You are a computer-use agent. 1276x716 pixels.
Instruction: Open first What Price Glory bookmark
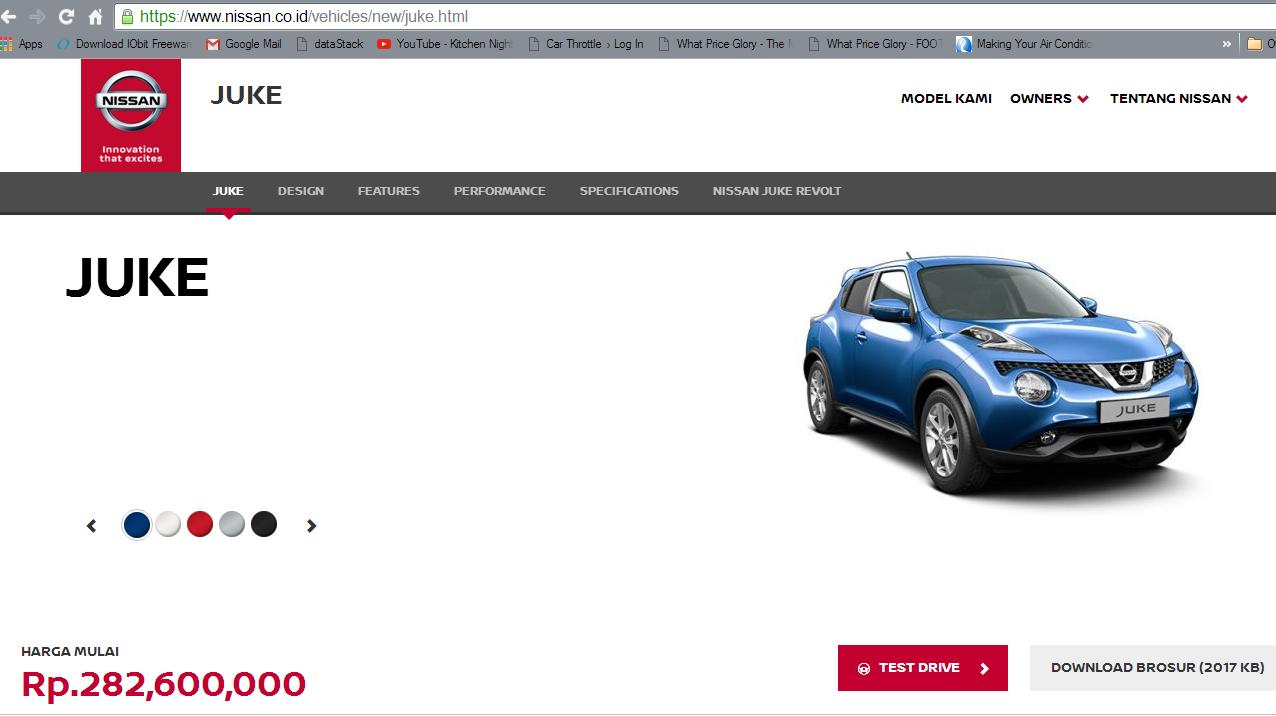click(x=724, y=44)
